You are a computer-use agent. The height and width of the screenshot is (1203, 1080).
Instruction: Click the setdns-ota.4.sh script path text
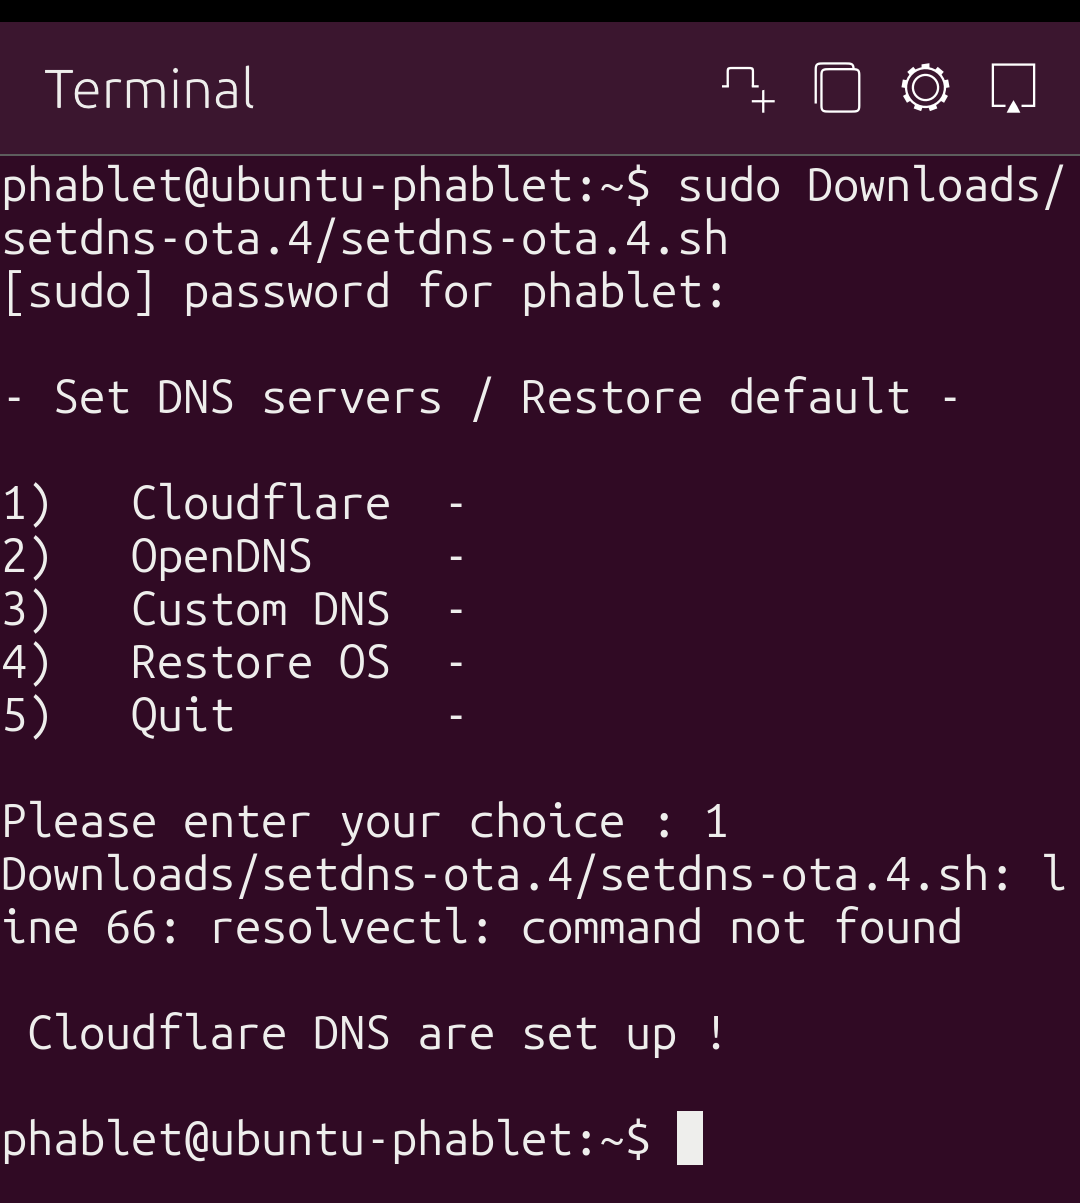(x=360, y=238)
